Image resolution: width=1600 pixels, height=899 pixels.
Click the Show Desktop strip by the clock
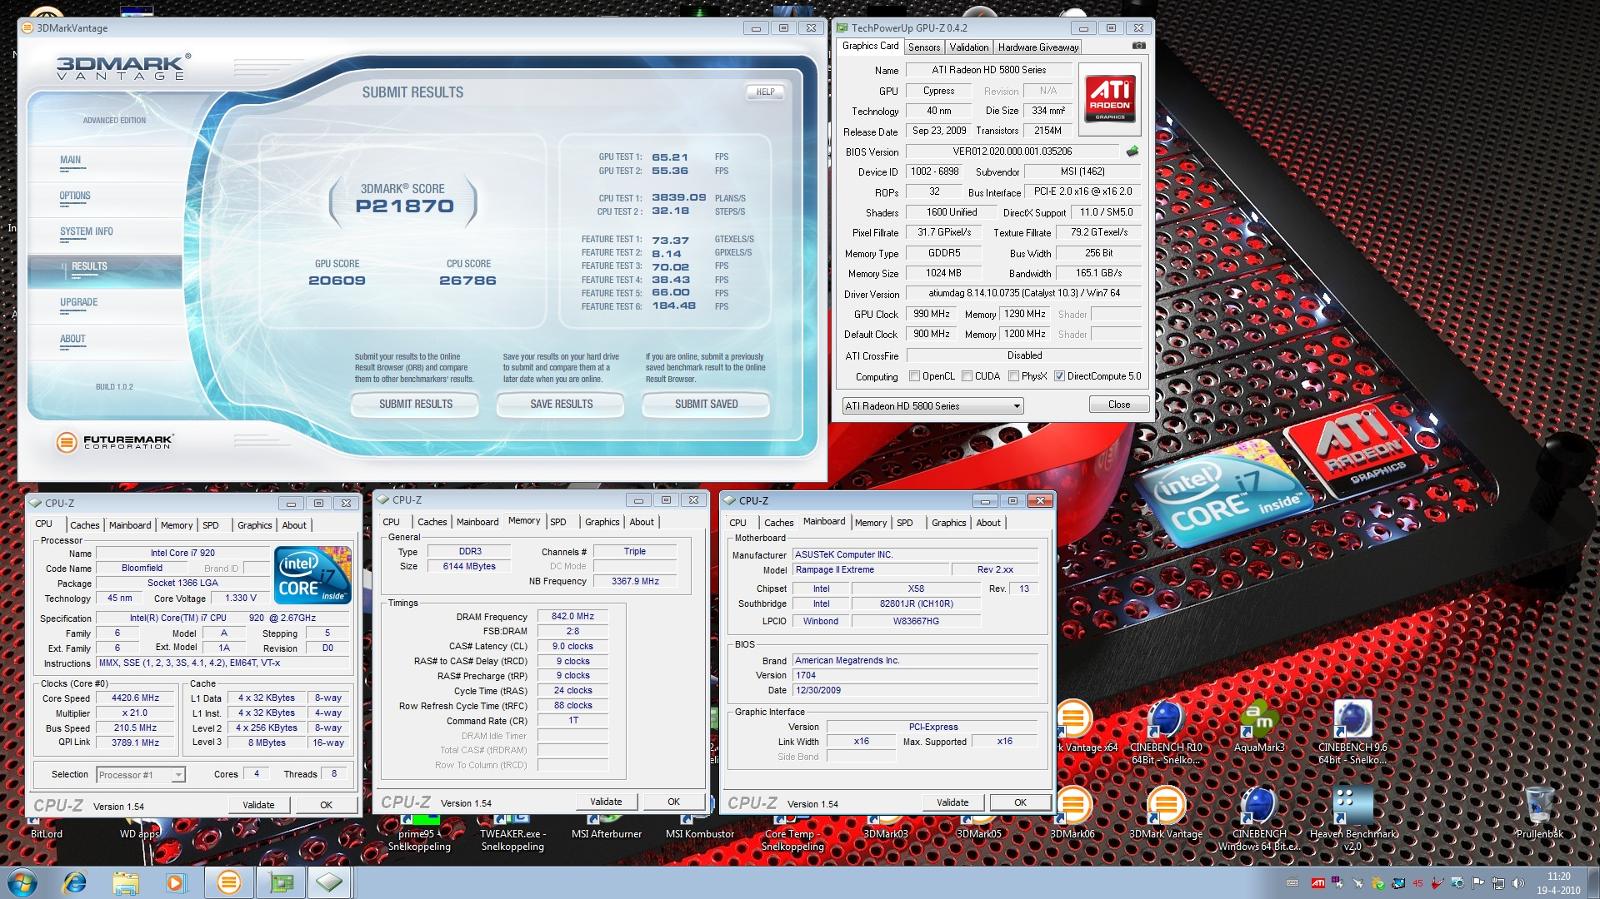tap(1593, 883)
